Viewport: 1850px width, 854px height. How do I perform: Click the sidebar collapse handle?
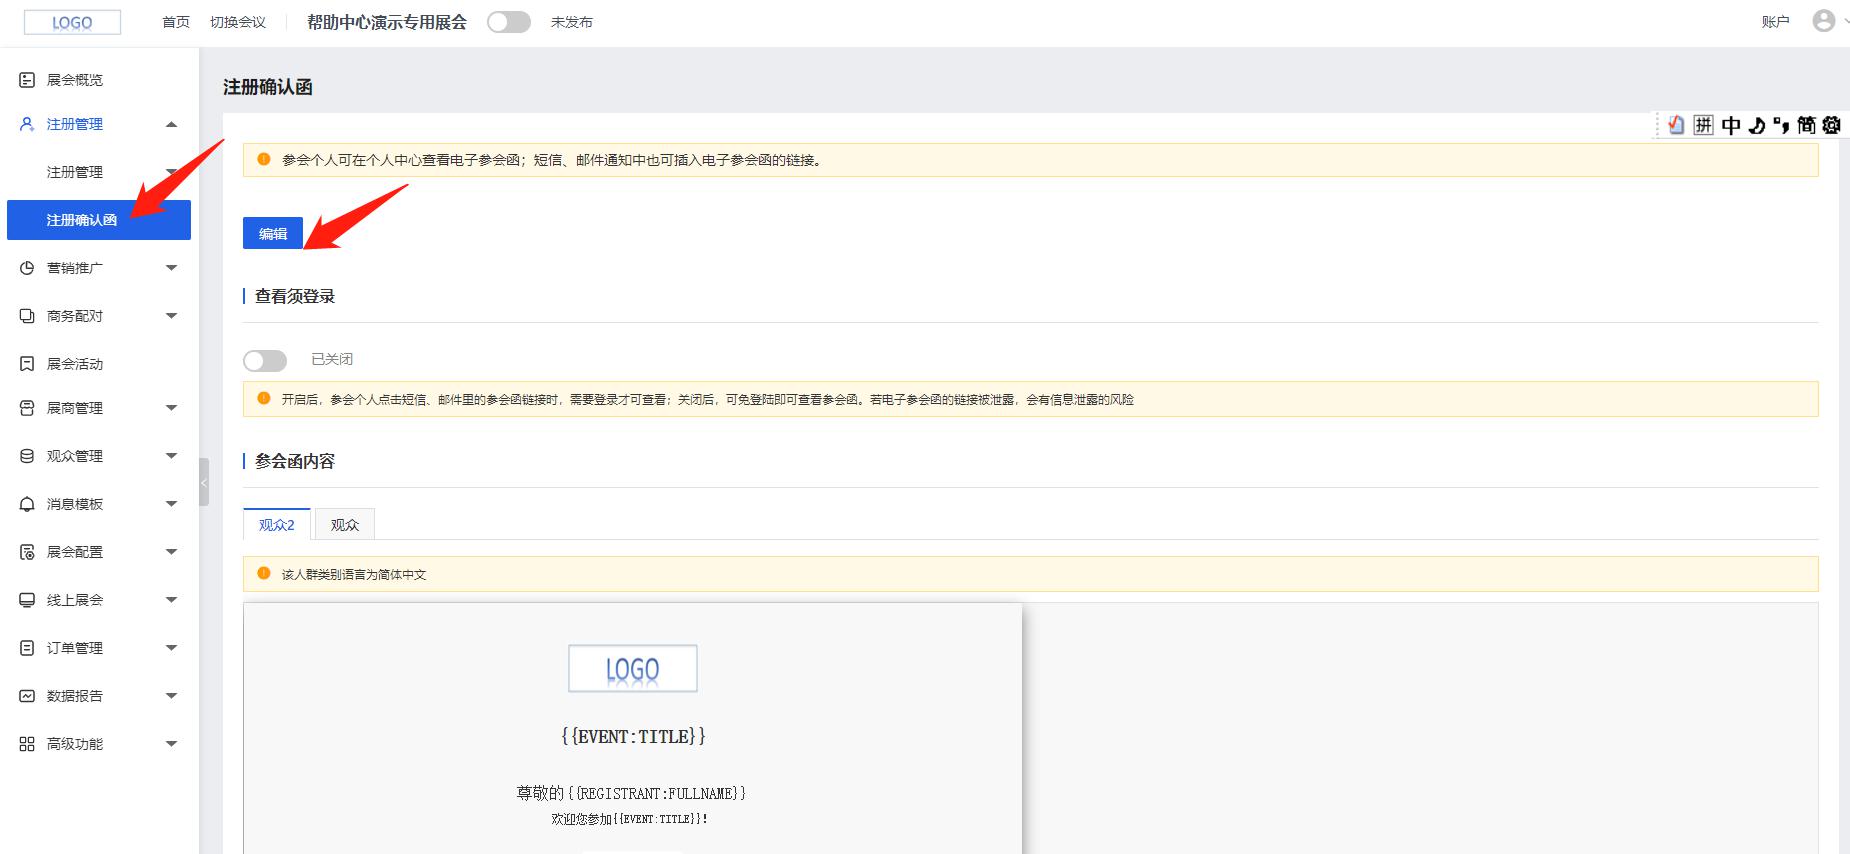point(204,482)
